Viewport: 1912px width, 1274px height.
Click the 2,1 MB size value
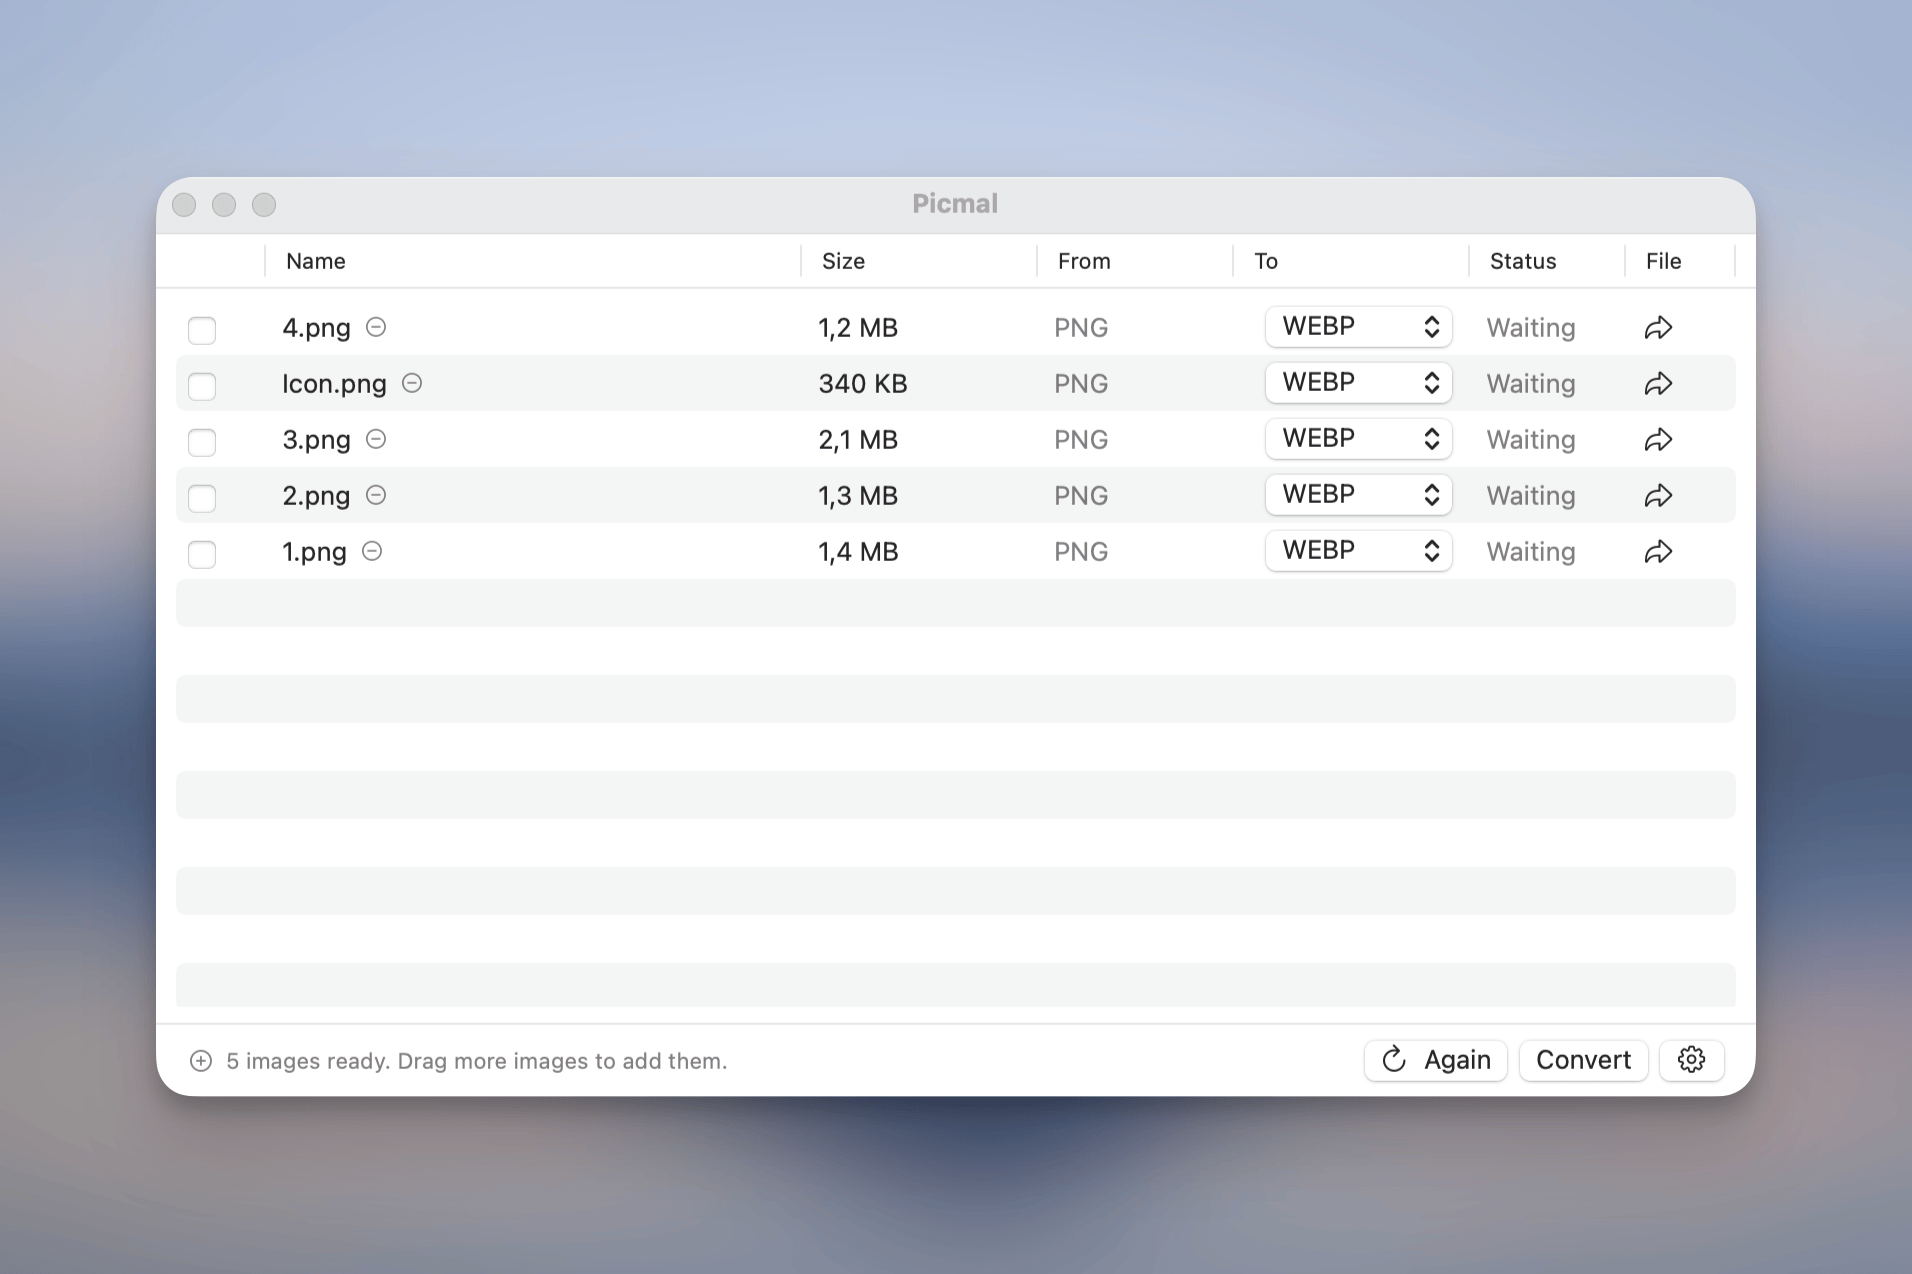[858, 440]
